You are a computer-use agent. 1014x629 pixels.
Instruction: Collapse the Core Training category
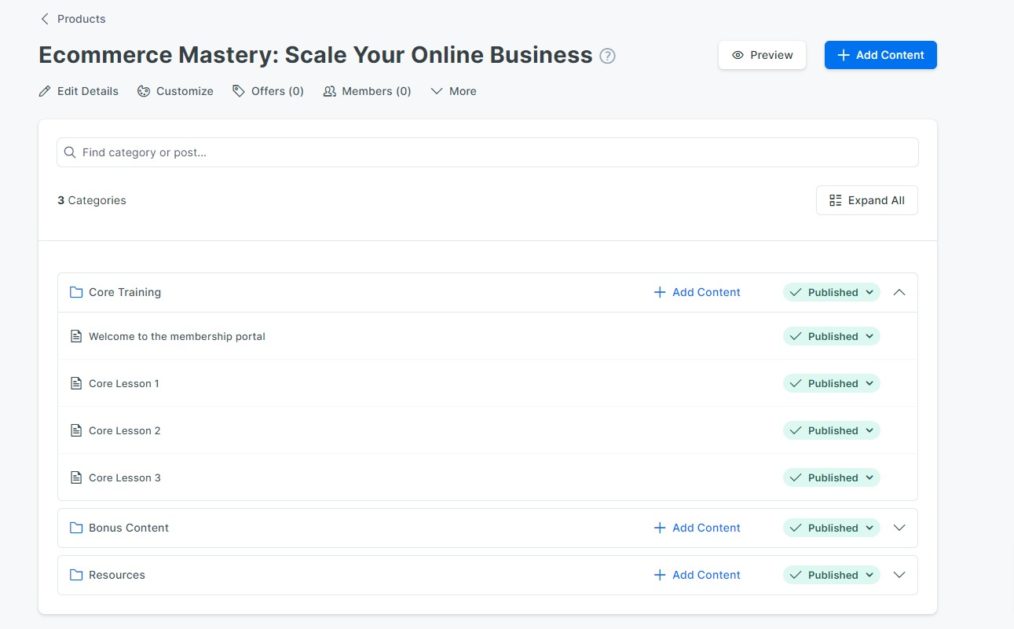coord(899,292)
